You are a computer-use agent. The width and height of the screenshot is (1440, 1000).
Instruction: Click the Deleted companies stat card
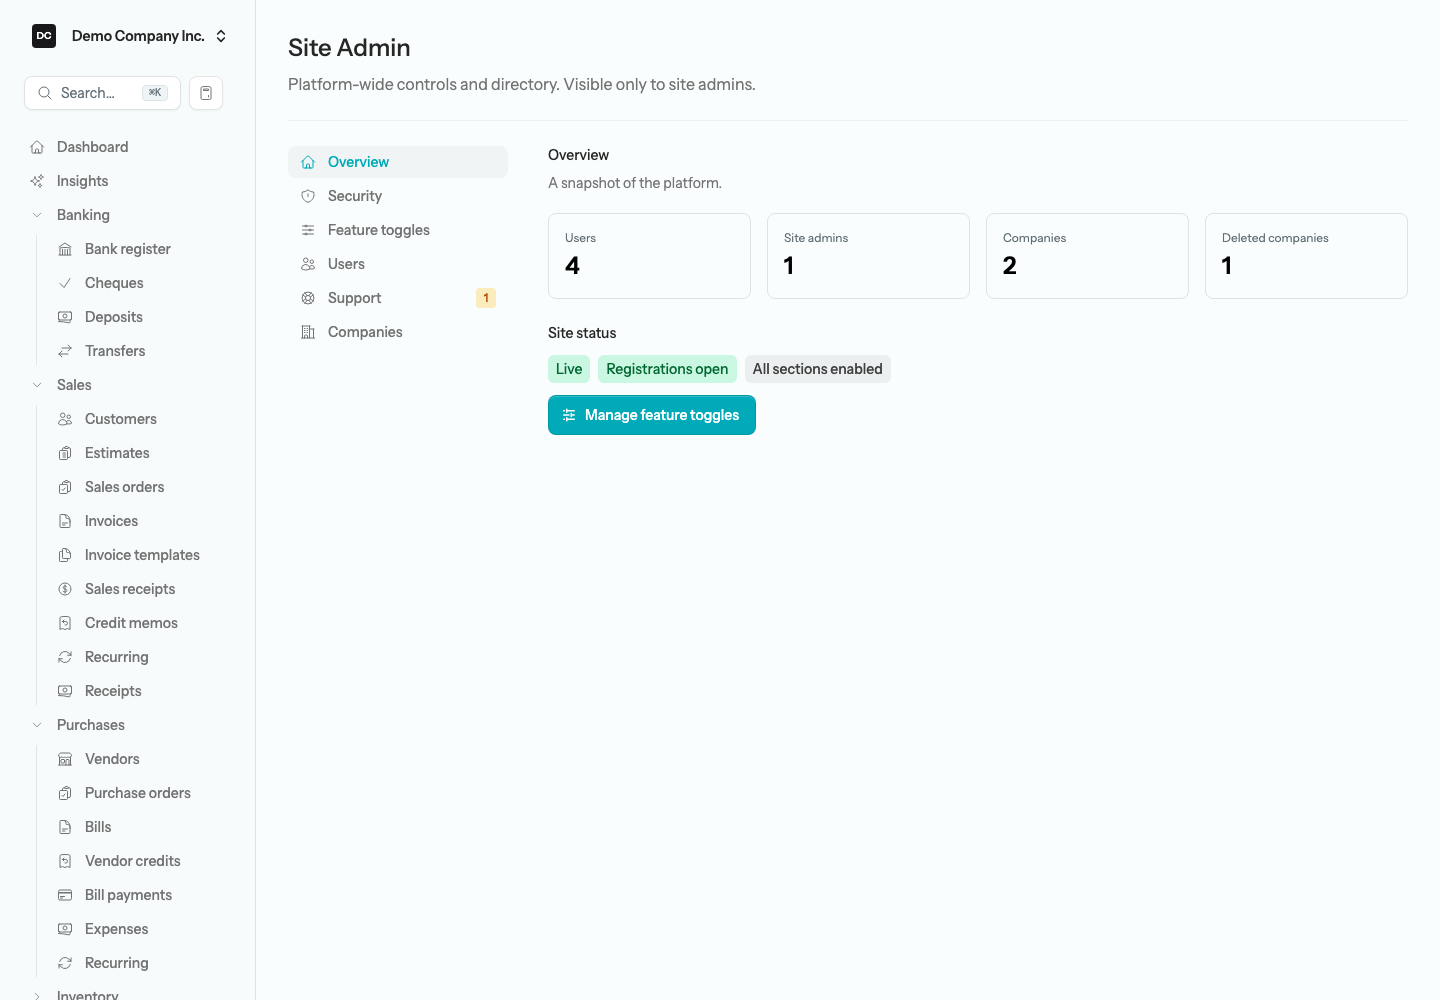pyautogui.click(x=1306, y=256)
